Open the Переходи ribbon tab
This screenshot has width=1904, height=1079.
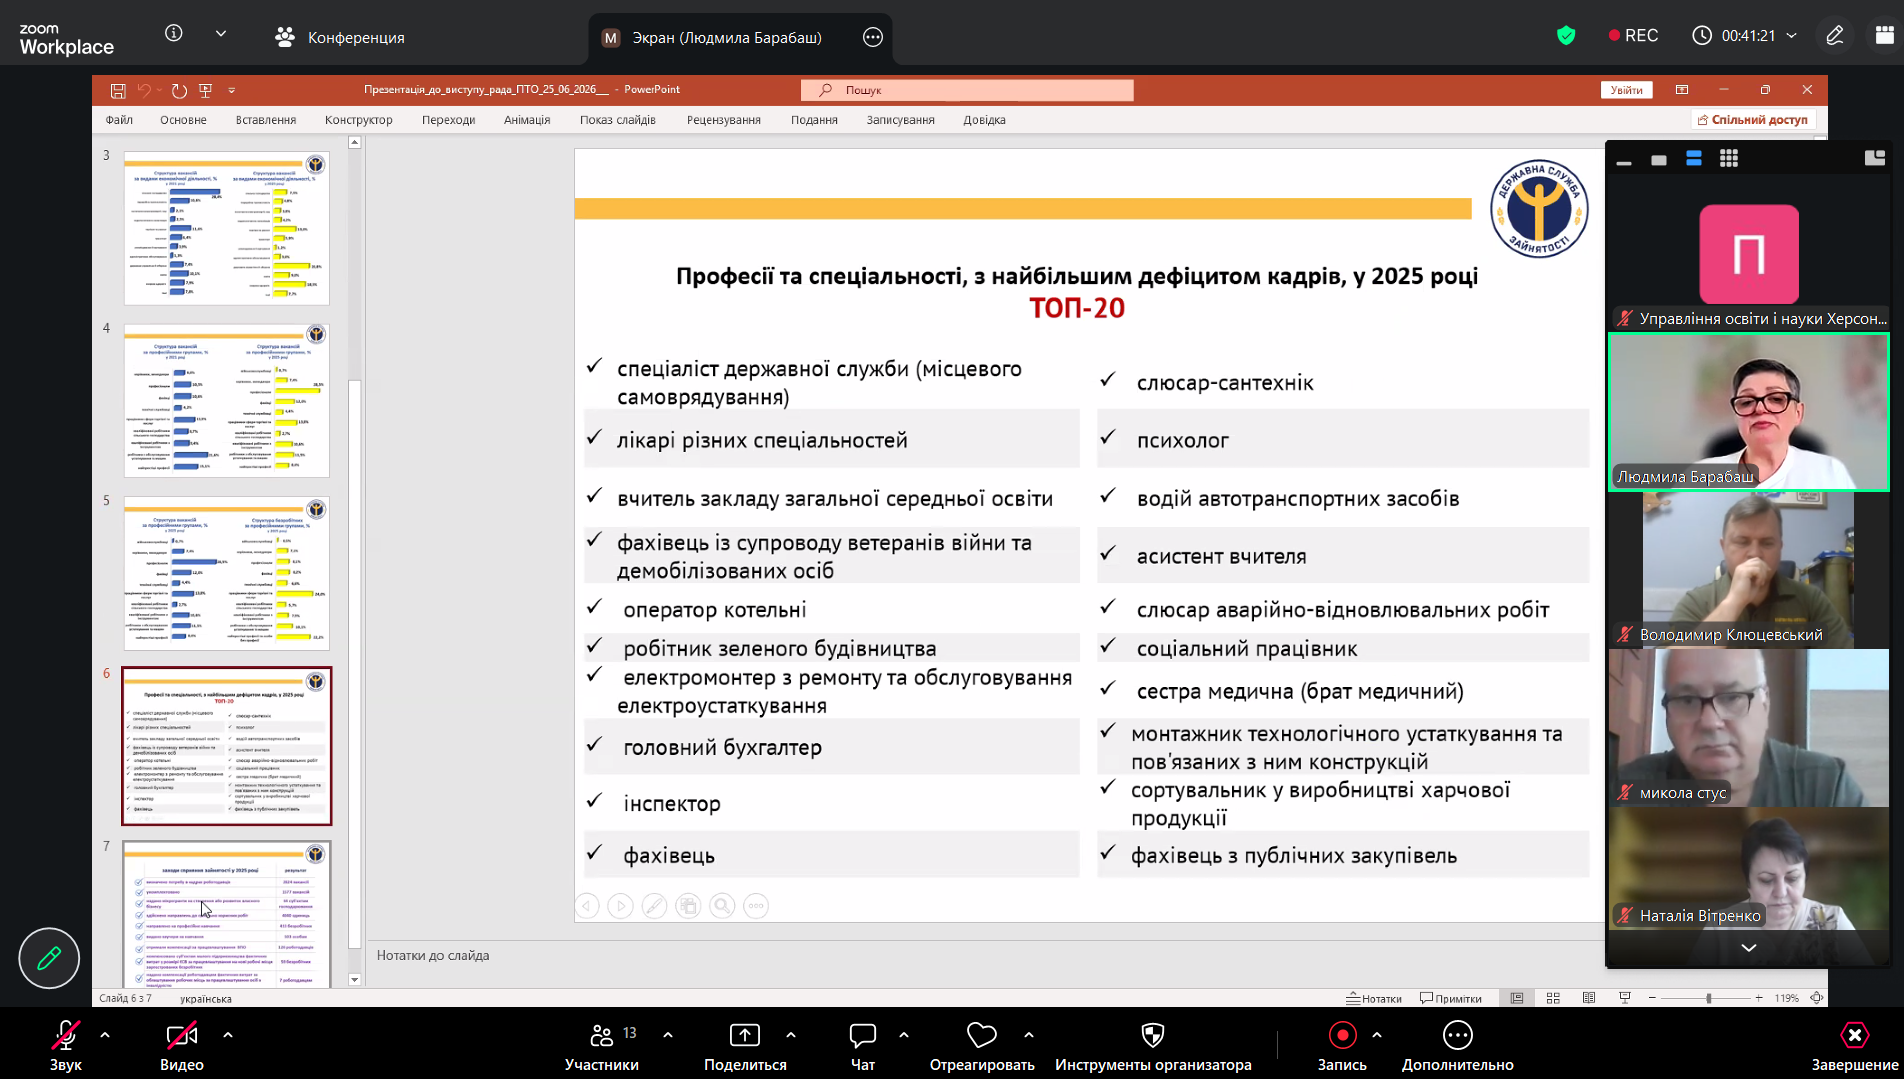tap(449, 120)
